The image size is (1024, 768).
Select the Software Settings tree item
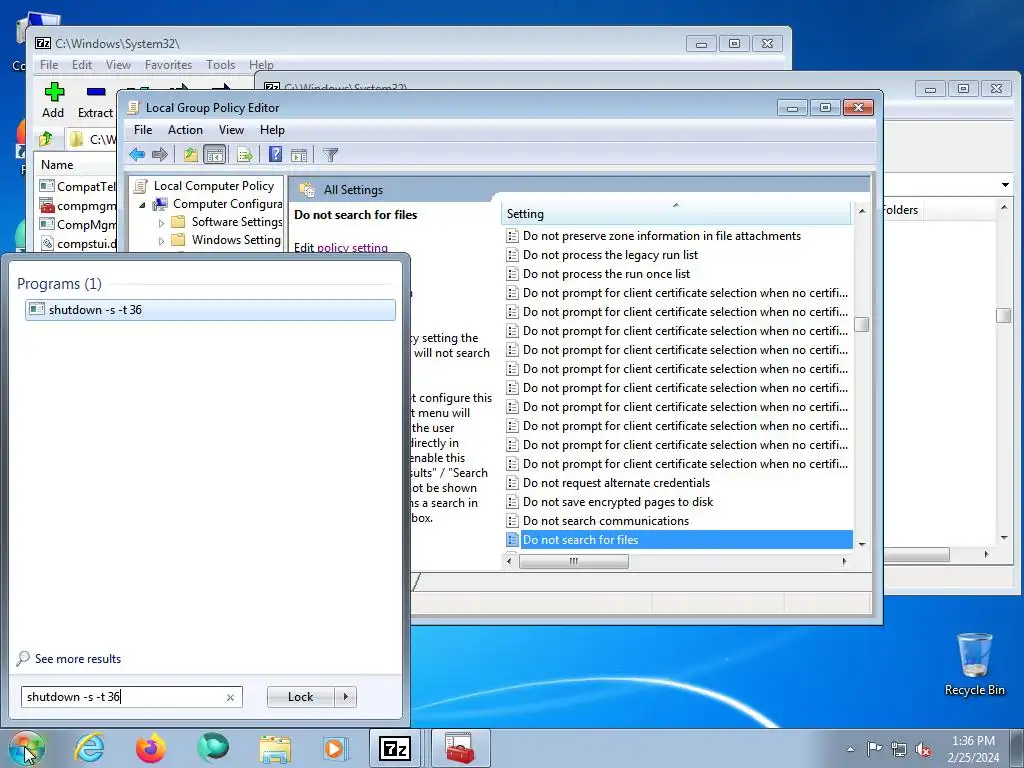pyautogui.click(x=236, y=222)
